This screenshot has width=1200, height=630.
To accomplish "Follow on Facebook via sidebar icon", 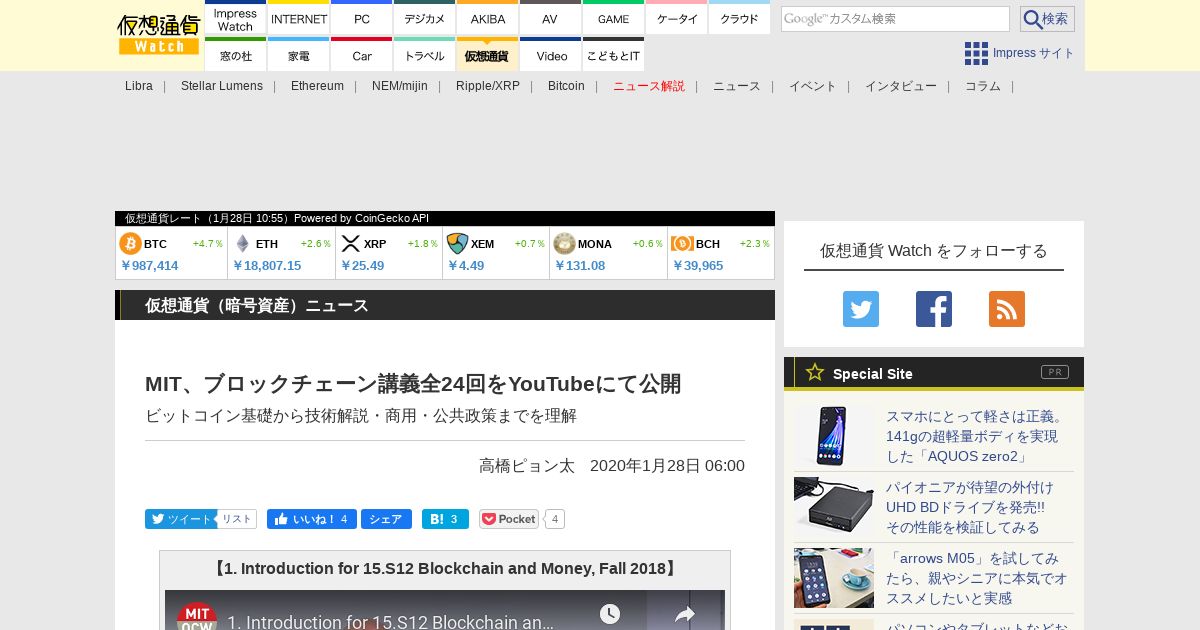I will pos(934,309).
